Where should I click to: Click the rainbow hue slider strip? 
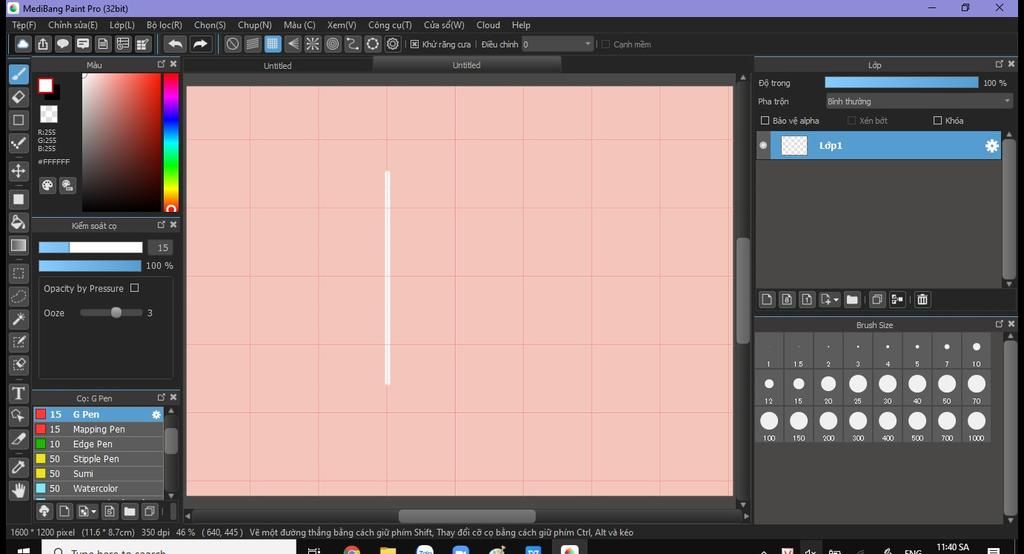point(170,142)
